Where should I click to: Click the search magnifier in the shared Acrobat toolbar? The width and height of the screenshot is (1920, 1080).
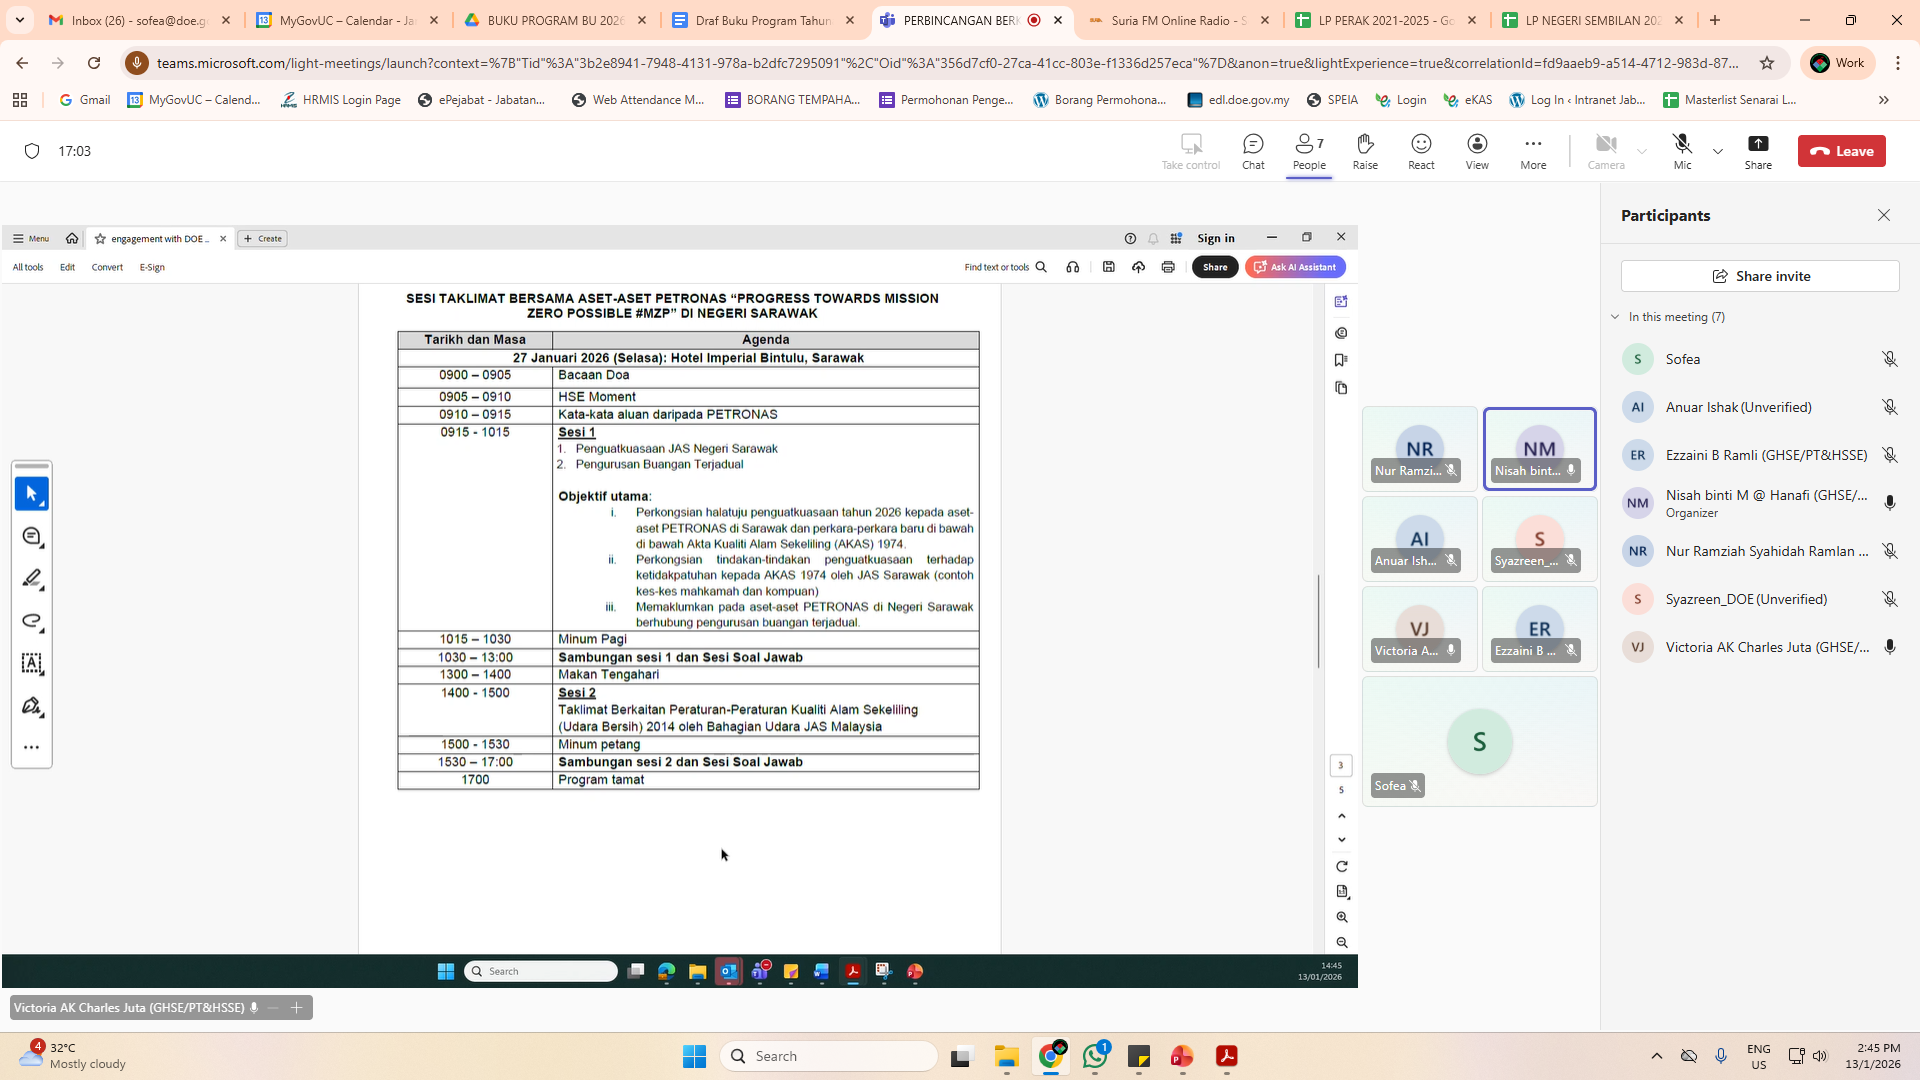tap(1041, 267)
